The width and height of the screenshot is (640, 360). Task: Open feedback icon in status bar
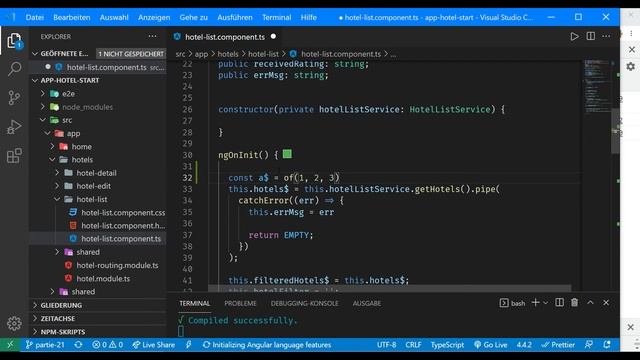pos(589,344)
